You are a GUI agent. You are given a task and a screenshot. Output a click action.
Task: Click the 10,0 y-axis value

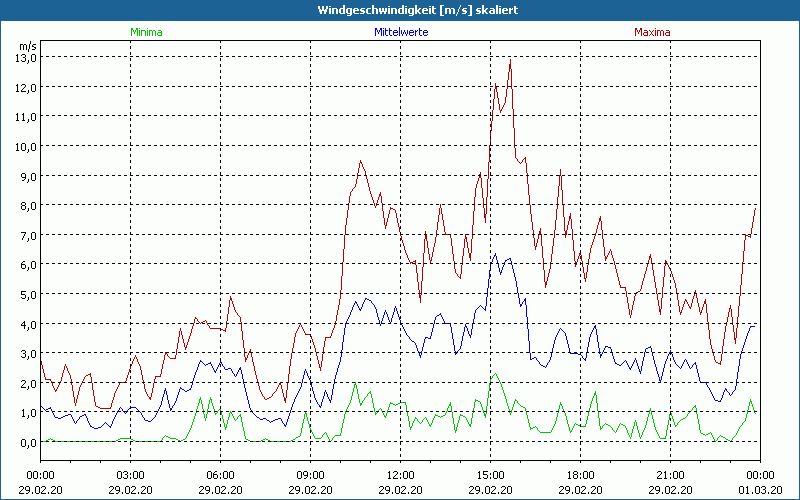pos(26,146)
